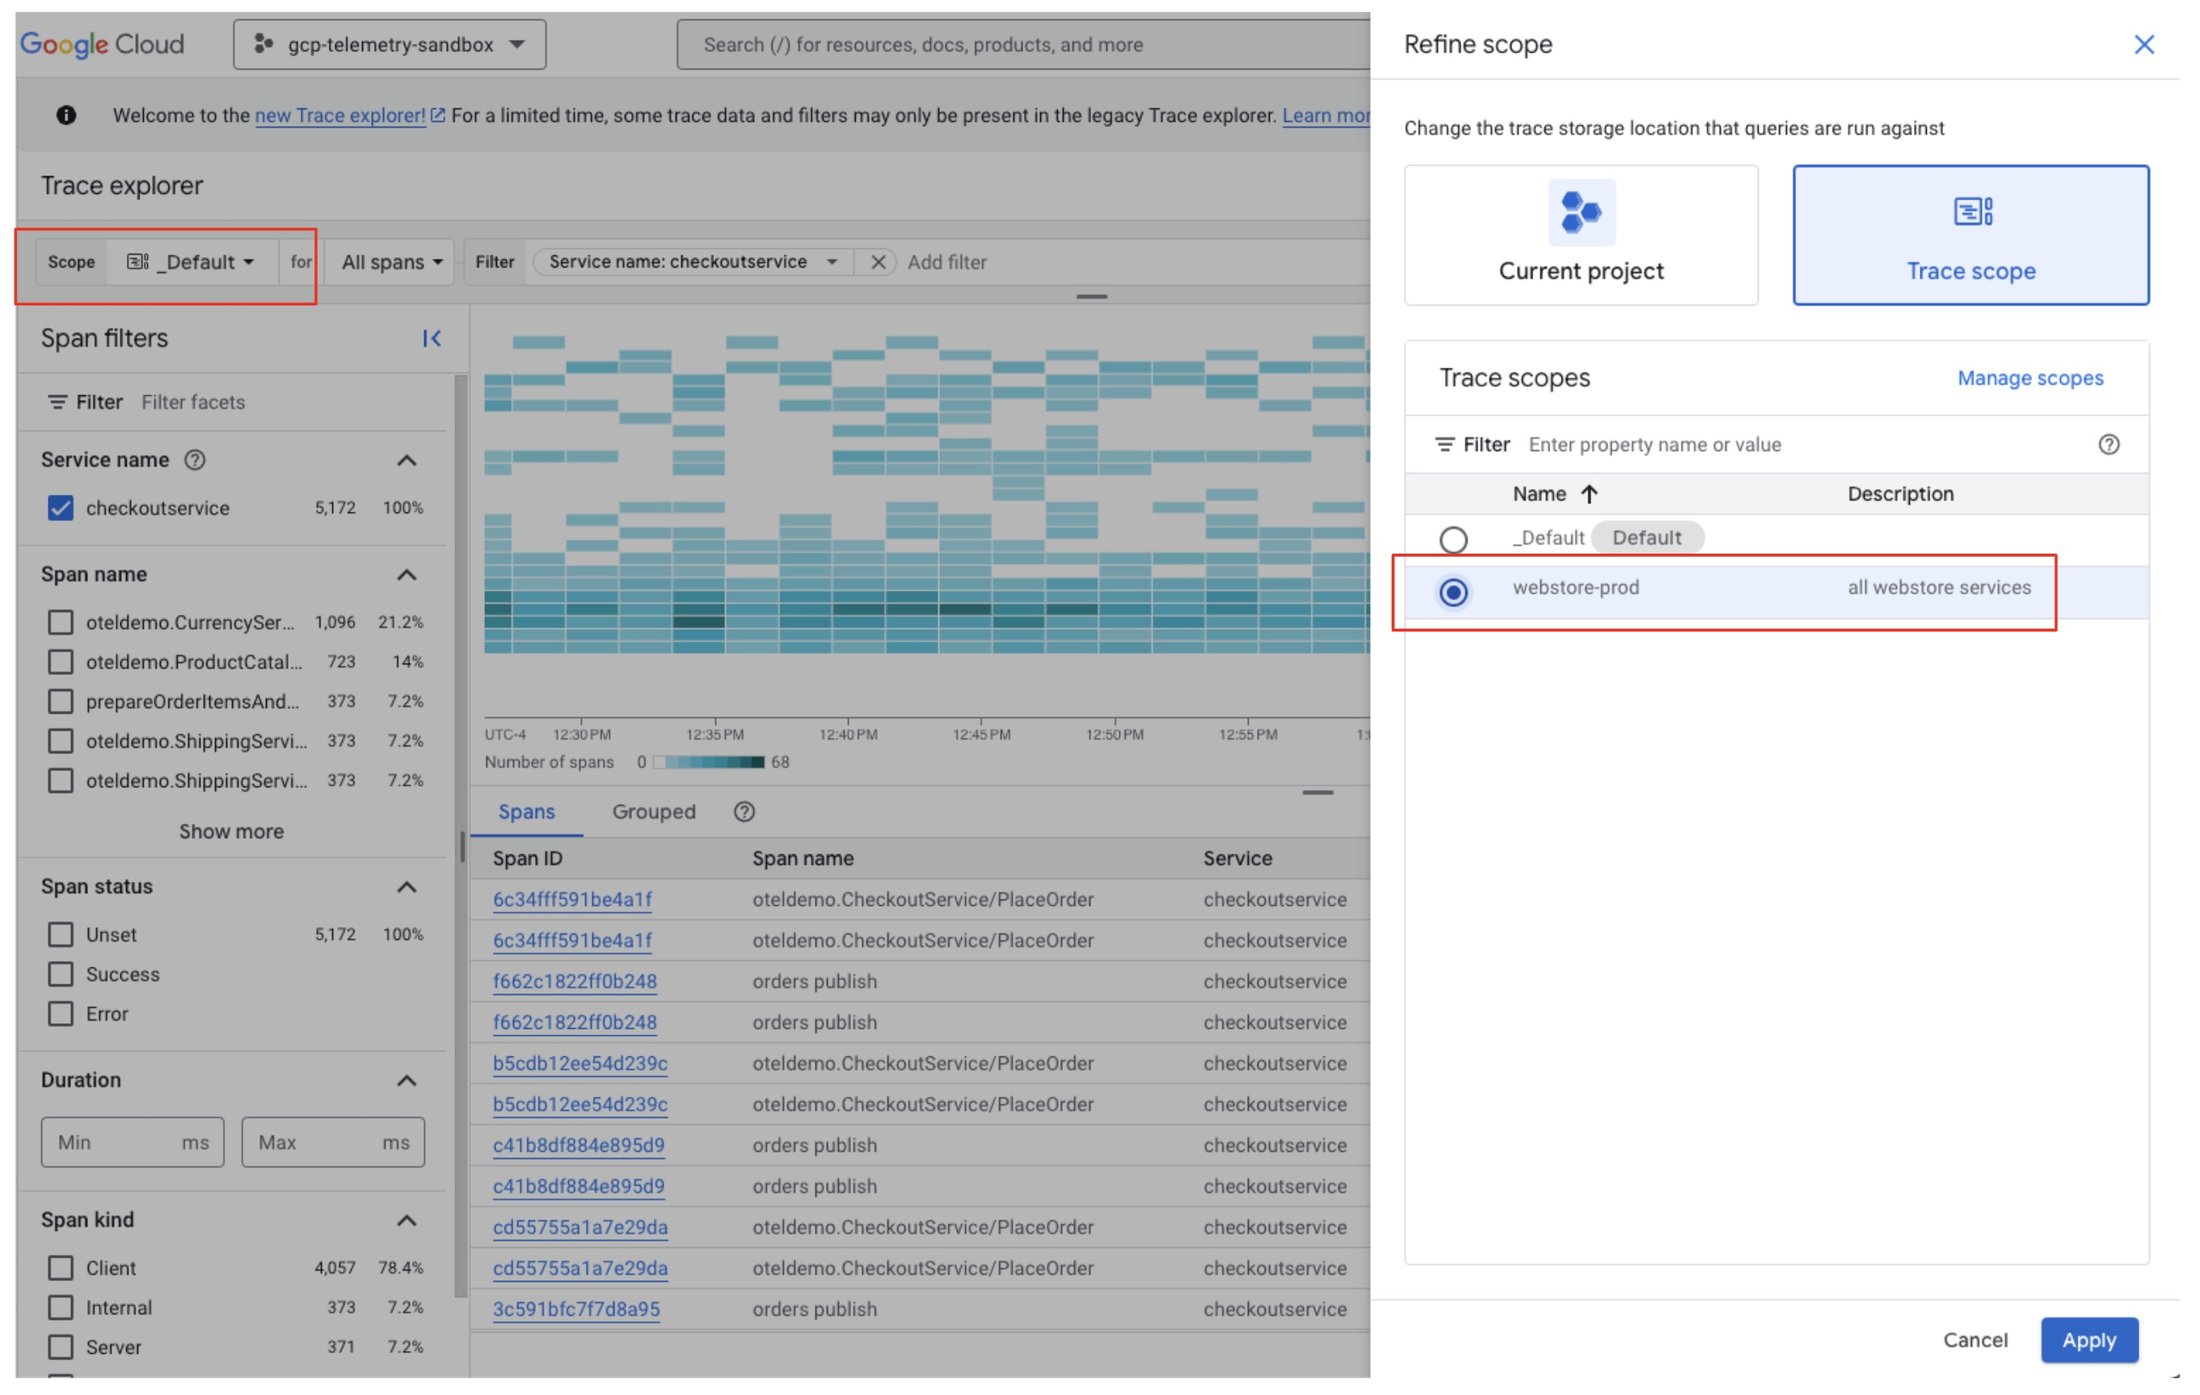The height and width of the screenshot is (1395, 2200).
Task: Open the Scope _Default dropdown
Action: coord(191,262)
